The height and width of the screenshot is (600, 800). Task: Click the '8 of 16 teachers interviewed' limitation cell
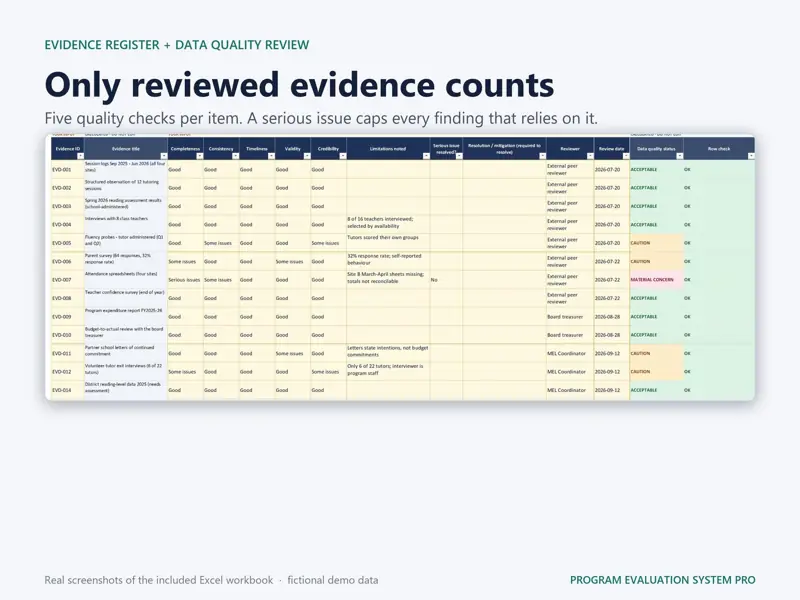click(x=388, y=224)
